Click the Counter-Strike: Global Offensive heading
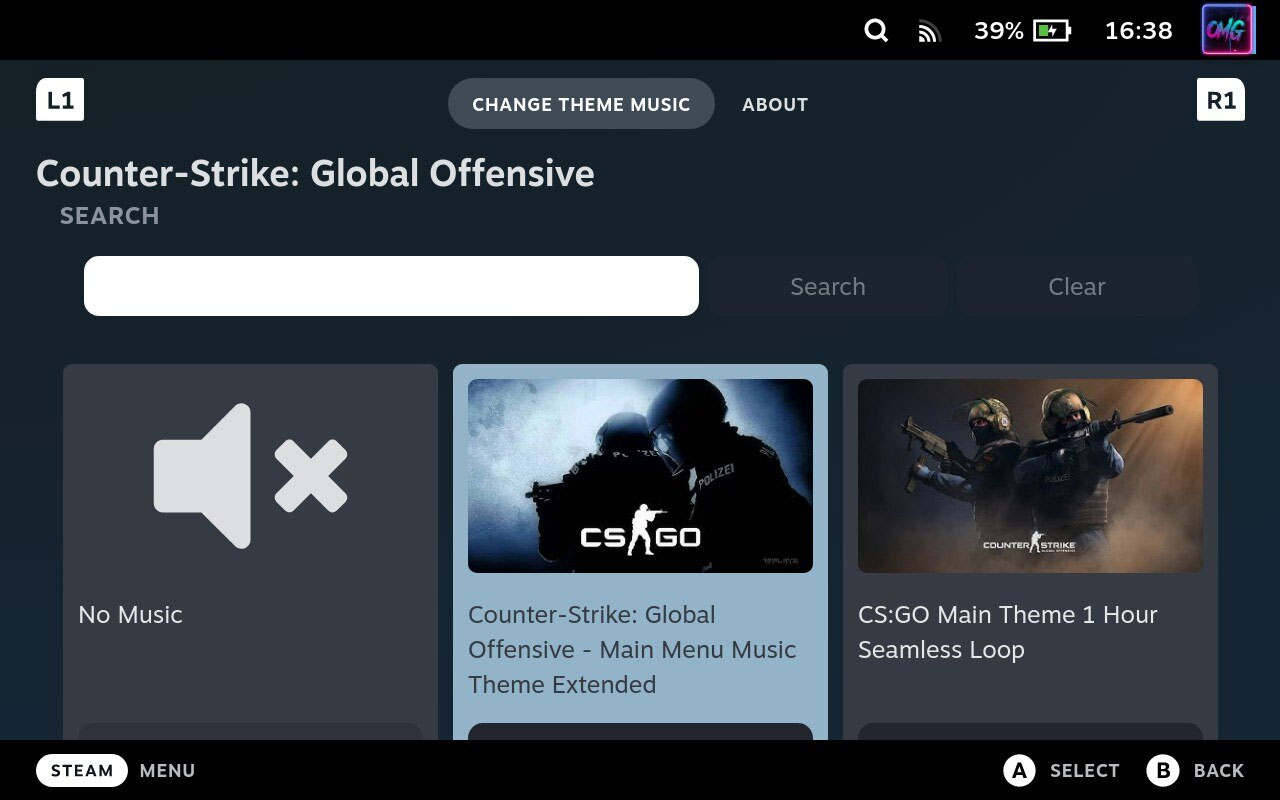The height and width of the screenshot is (800, 1280). [315, 174]
